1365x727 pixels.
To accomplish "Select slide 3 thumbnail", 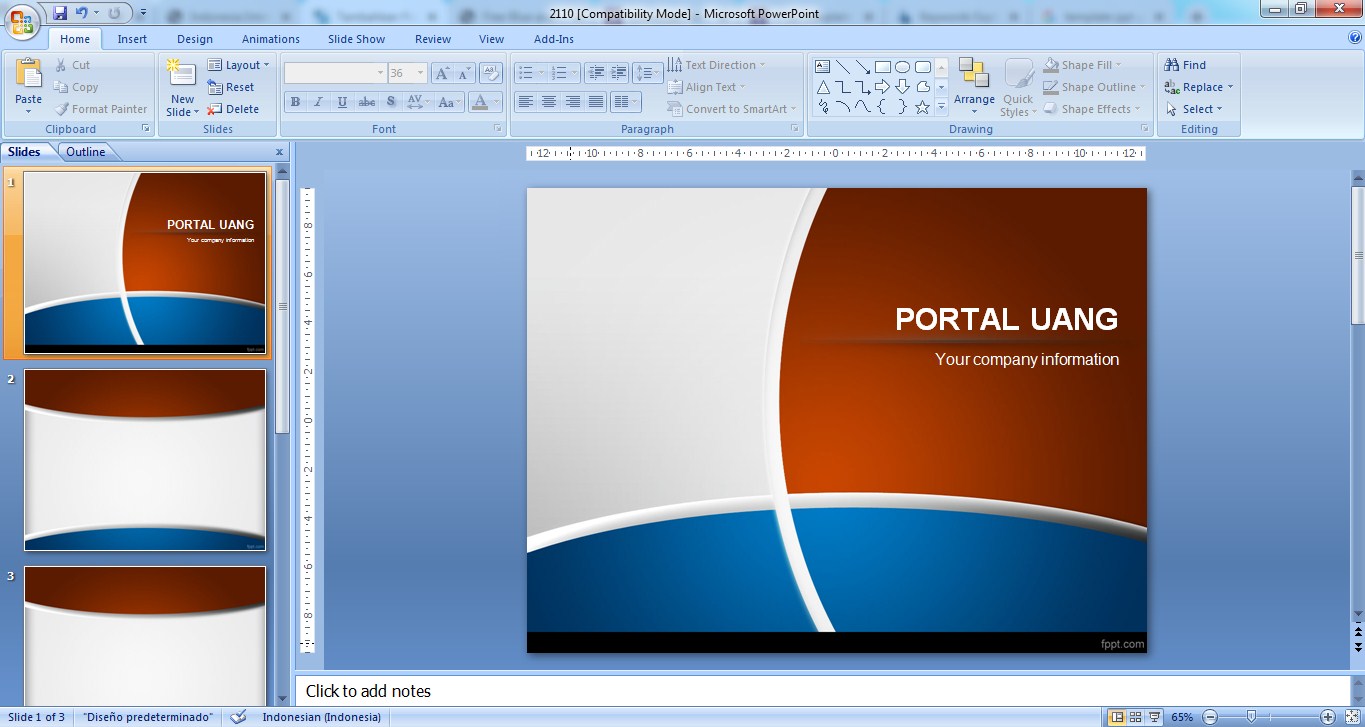I will (145, 637).
